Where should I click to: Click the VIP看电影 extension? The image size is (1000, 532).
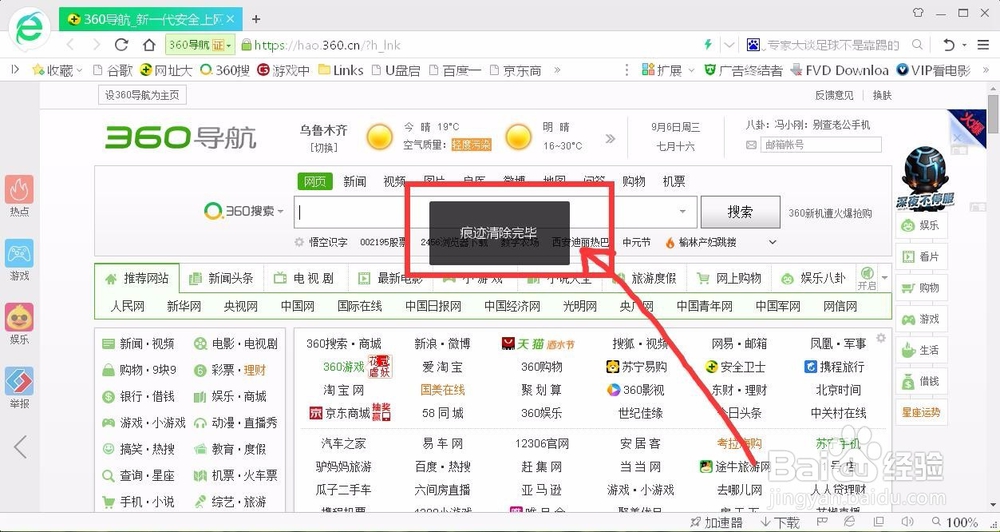click(x=933, y=70)
